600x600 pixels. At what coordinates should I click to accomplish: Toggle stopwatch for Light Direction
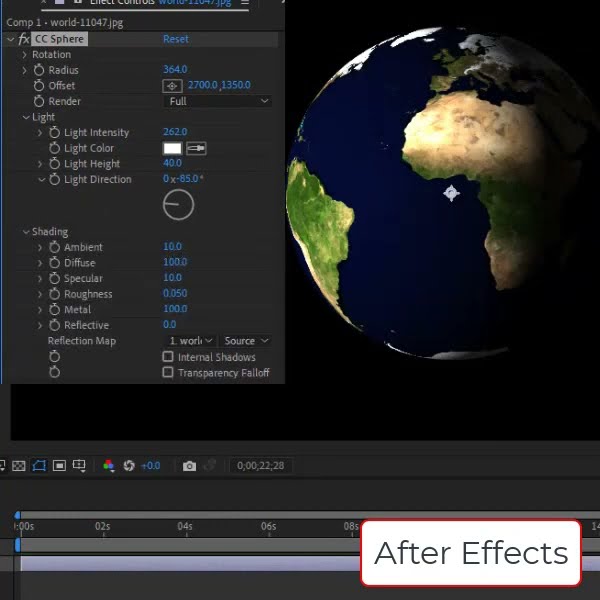(54, 179)
